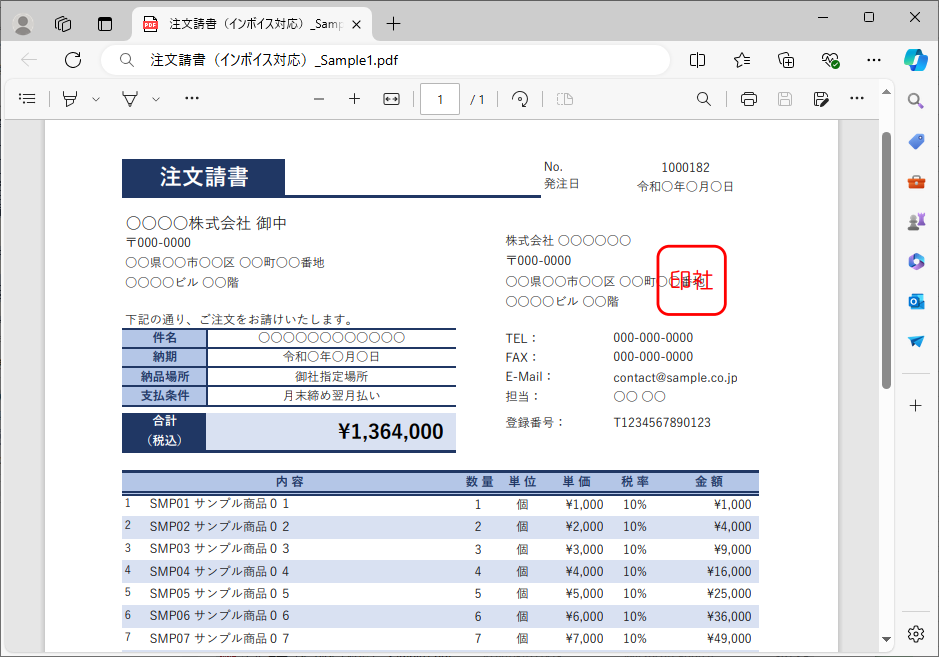Screen dimensions: 939x657
Task: Open the browser settings menu
Action: (x=874, y=60)
